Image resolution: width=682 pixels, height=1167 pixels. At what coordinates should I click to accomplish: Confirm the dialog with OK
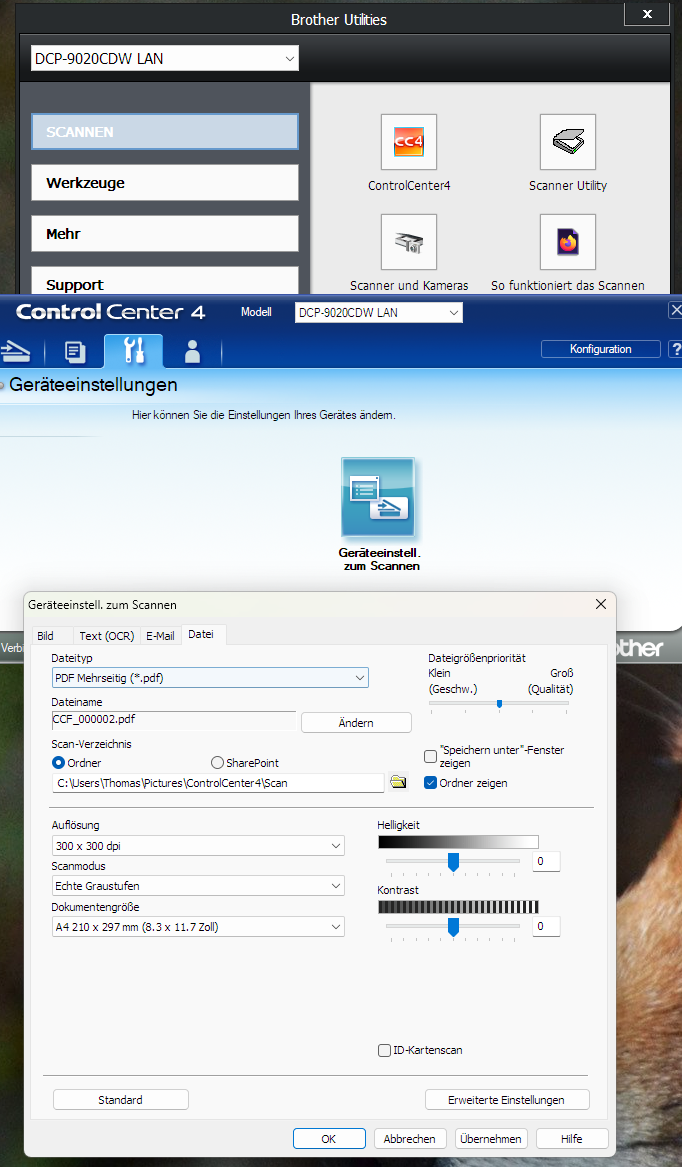329,1139
